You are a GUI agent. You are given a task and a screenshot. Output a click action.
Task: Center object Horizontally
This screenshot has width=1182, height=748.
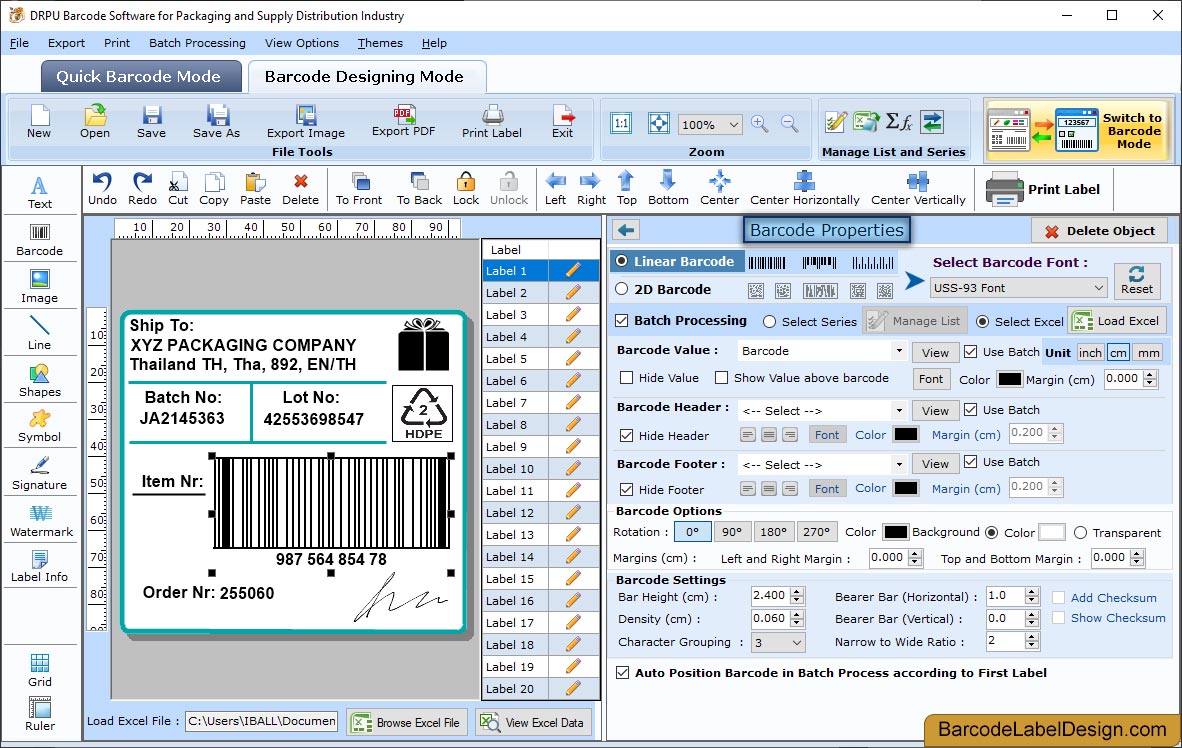804,189
